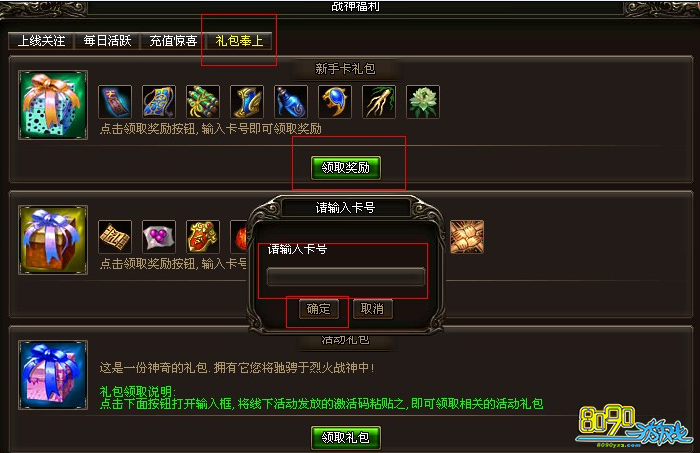The width and height of the screenshot is (700, 453).
Task: Click the purple pearls pouch reward icon
Action: [x=158, y=237]
